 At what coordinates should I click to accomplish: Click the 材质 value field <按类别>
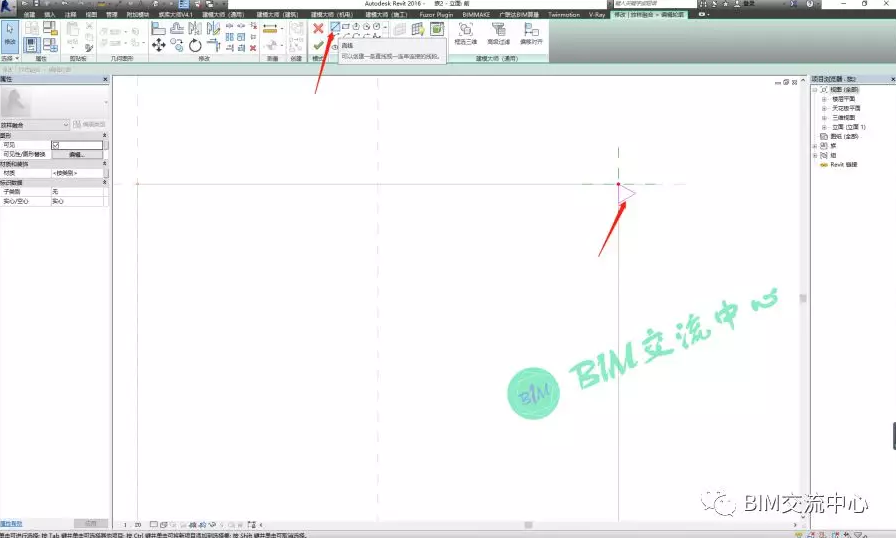[77, 173]
